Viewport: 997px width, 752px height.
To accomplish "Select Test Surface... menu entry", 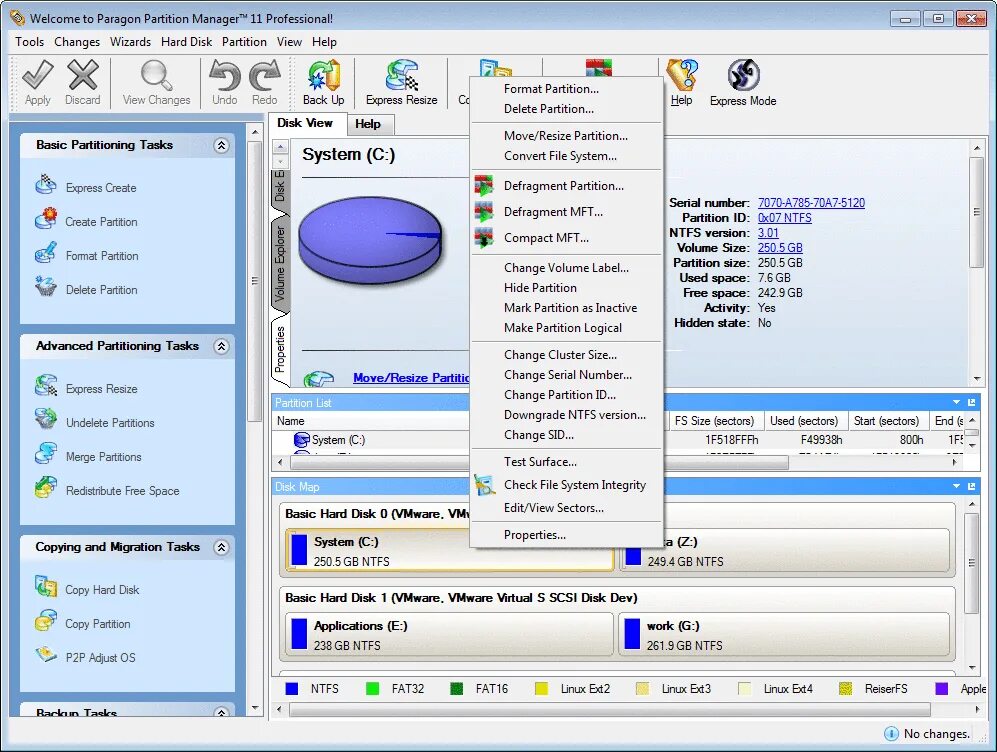I will point(540,462).
